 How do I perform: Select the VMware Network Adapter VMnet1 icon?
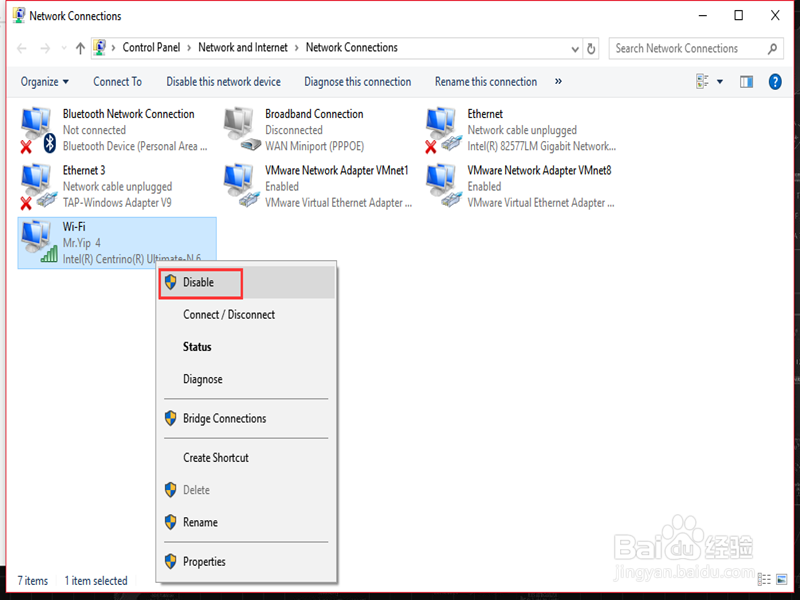pos(242,185)
